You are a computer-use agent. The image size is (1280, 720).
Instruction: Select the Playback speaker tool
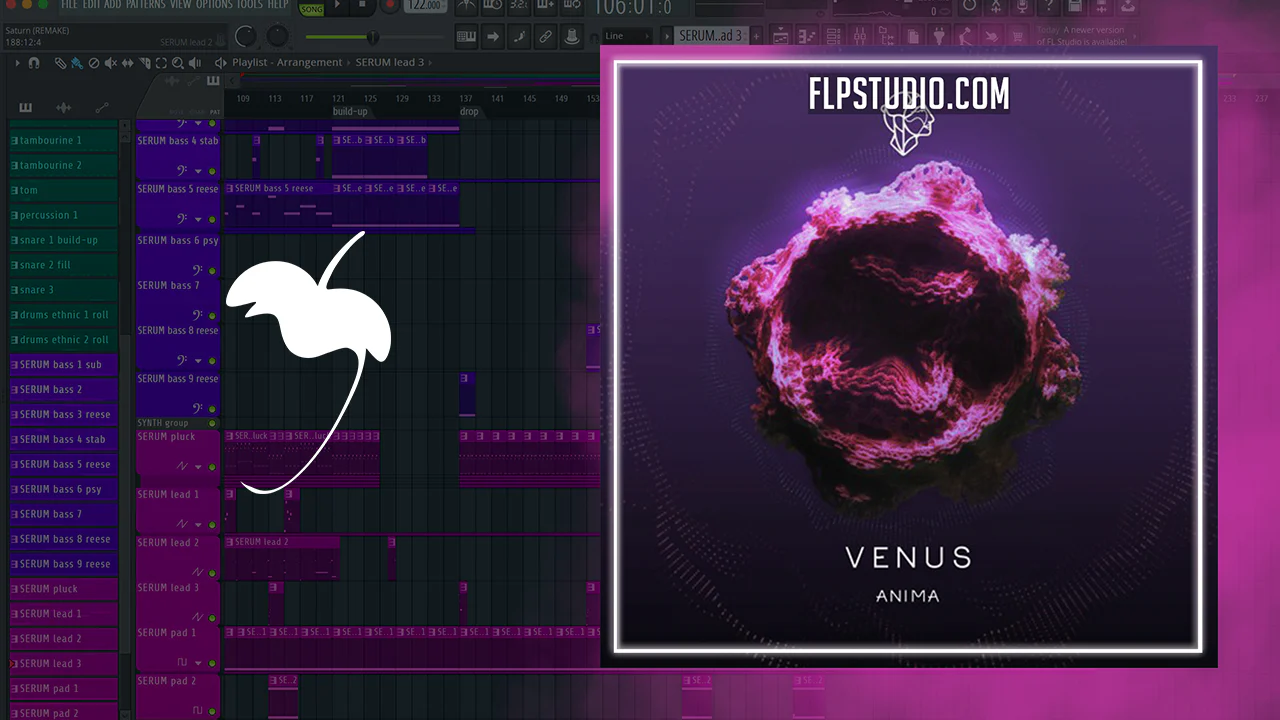coord(195,62)
